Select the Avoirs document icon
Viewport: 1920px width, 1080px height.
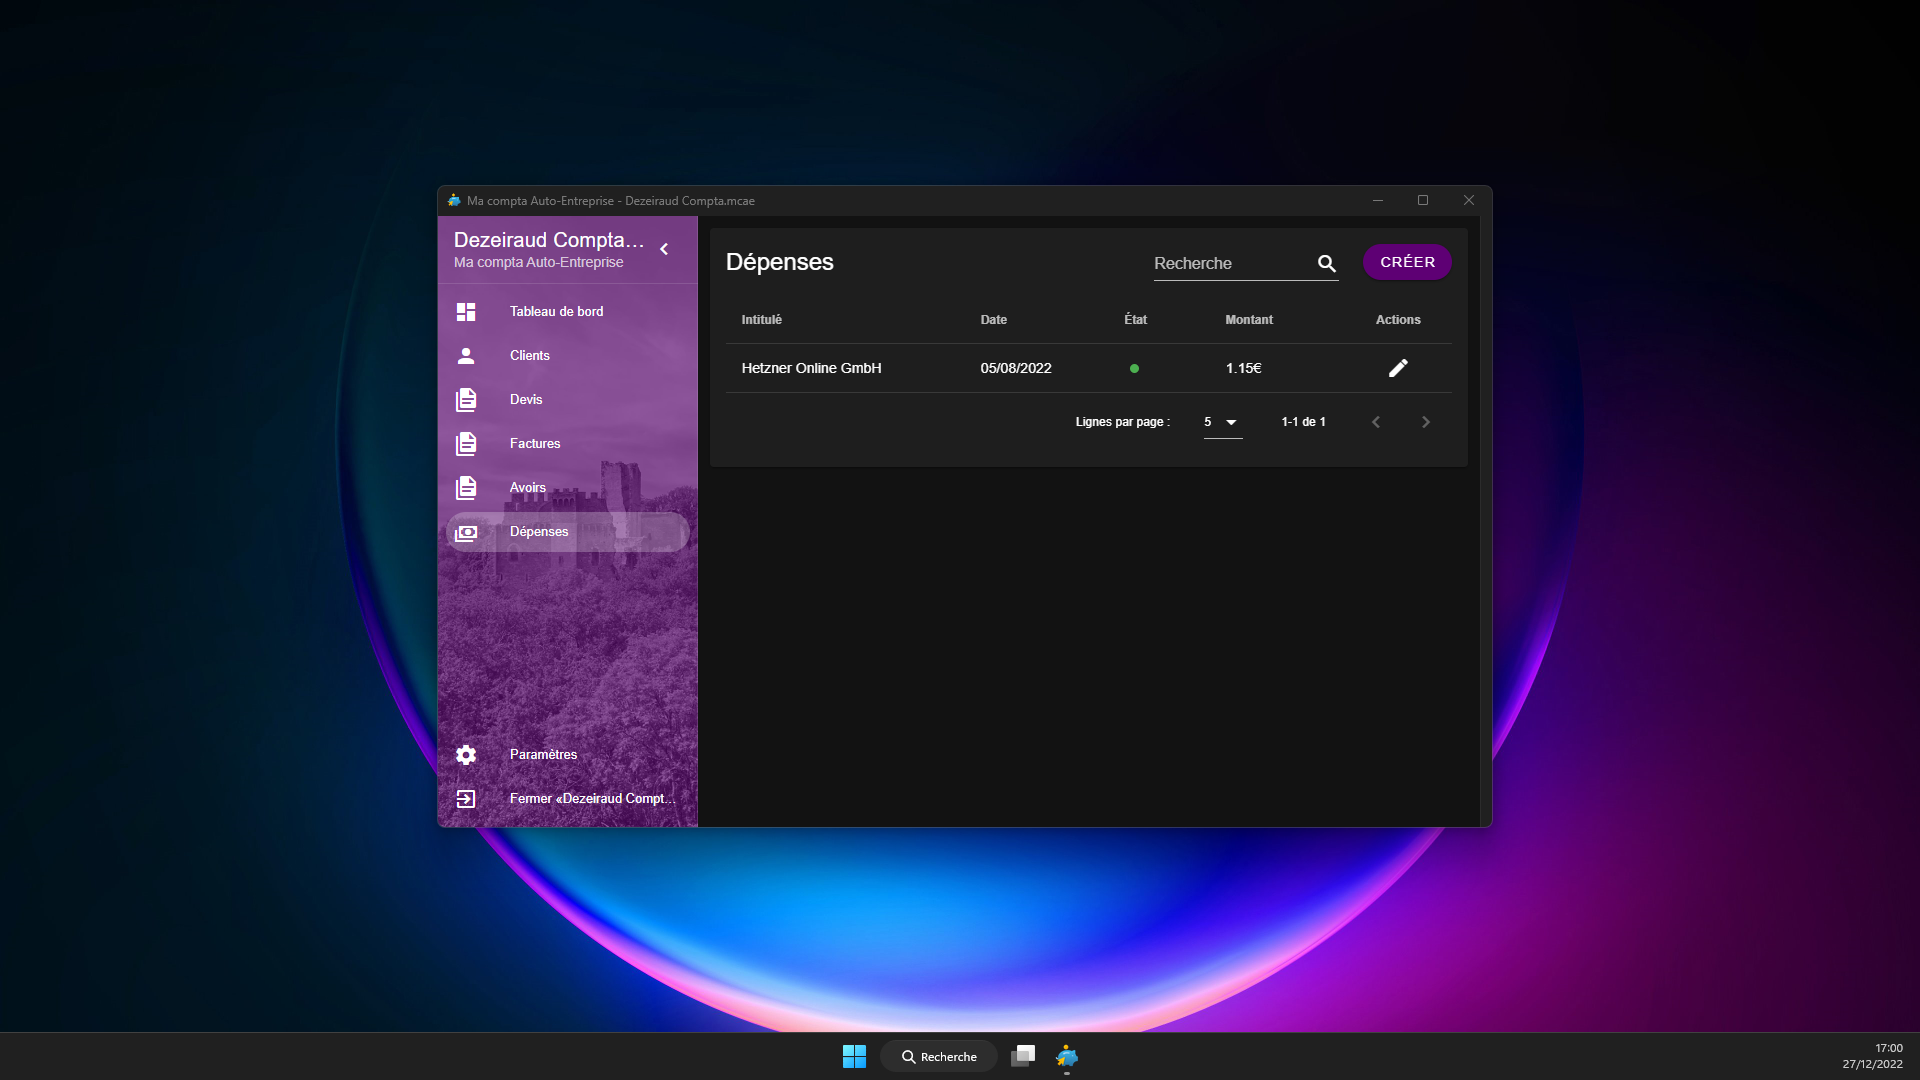[x=466, y=487]
